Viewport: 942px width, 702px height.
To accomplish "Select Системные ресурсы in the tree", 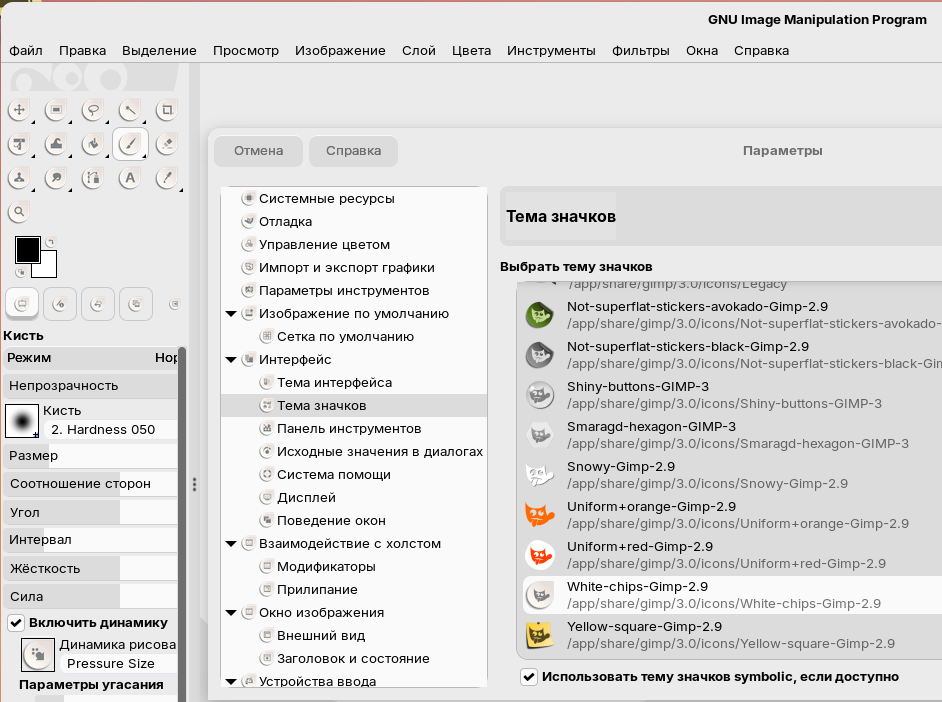I will [x=326, y=199].
